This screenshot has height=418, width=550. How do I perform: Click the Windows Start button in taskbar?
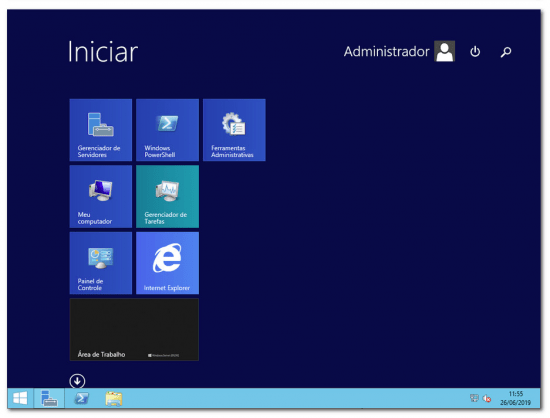click(20, 398)
